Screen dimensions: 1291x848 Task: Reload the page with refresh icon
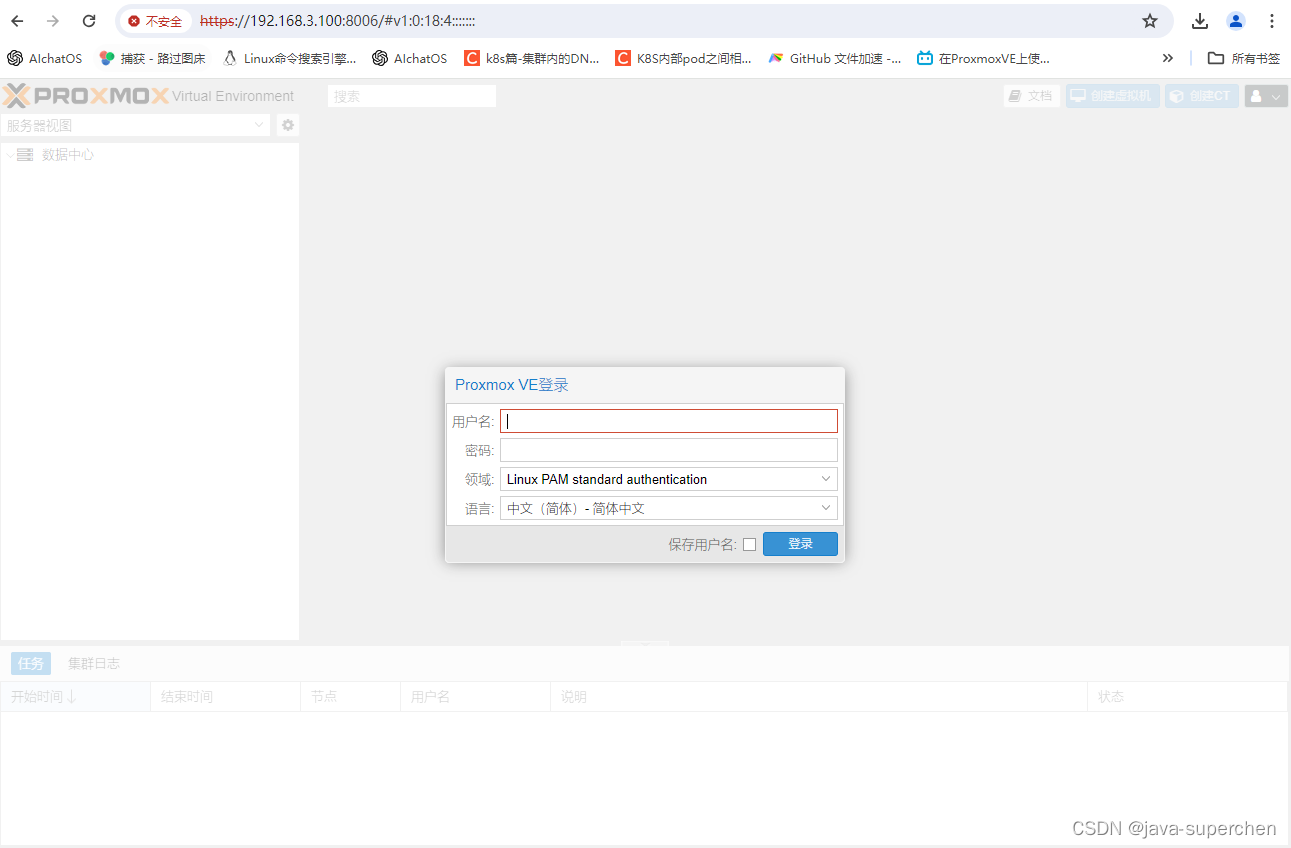pos(89,21)
